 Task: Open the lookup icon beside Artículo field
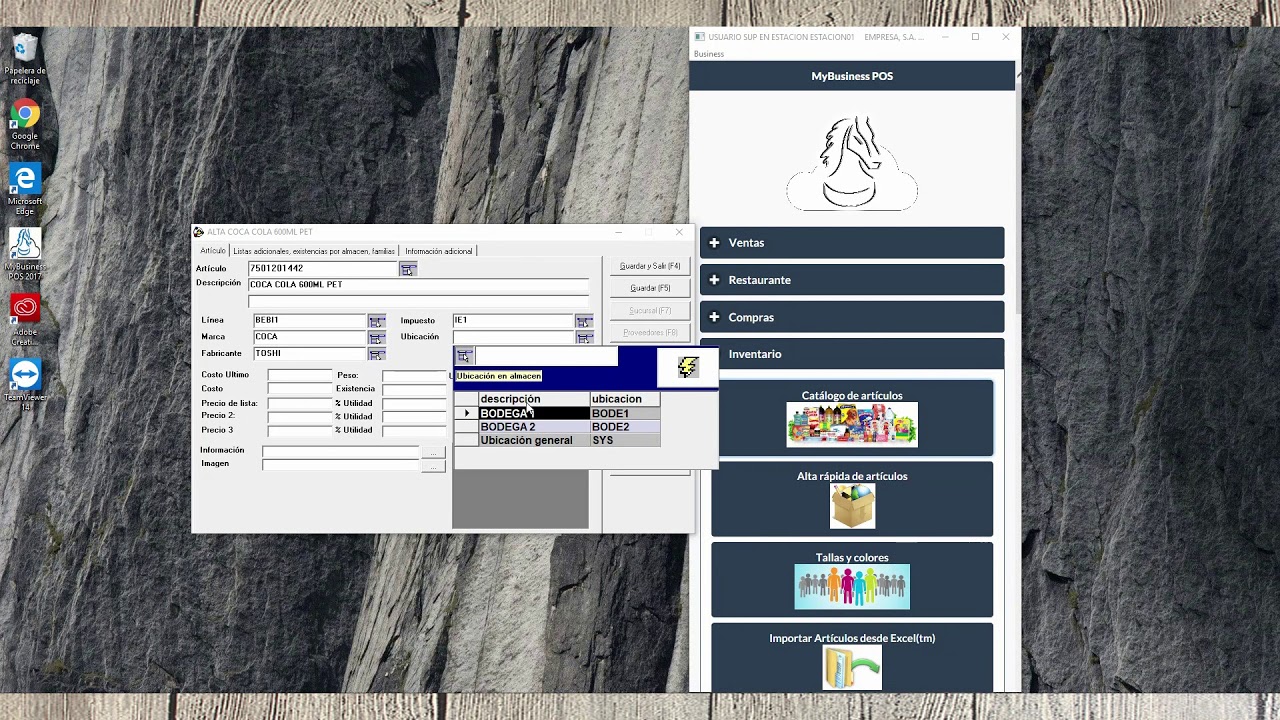point(407,269)
